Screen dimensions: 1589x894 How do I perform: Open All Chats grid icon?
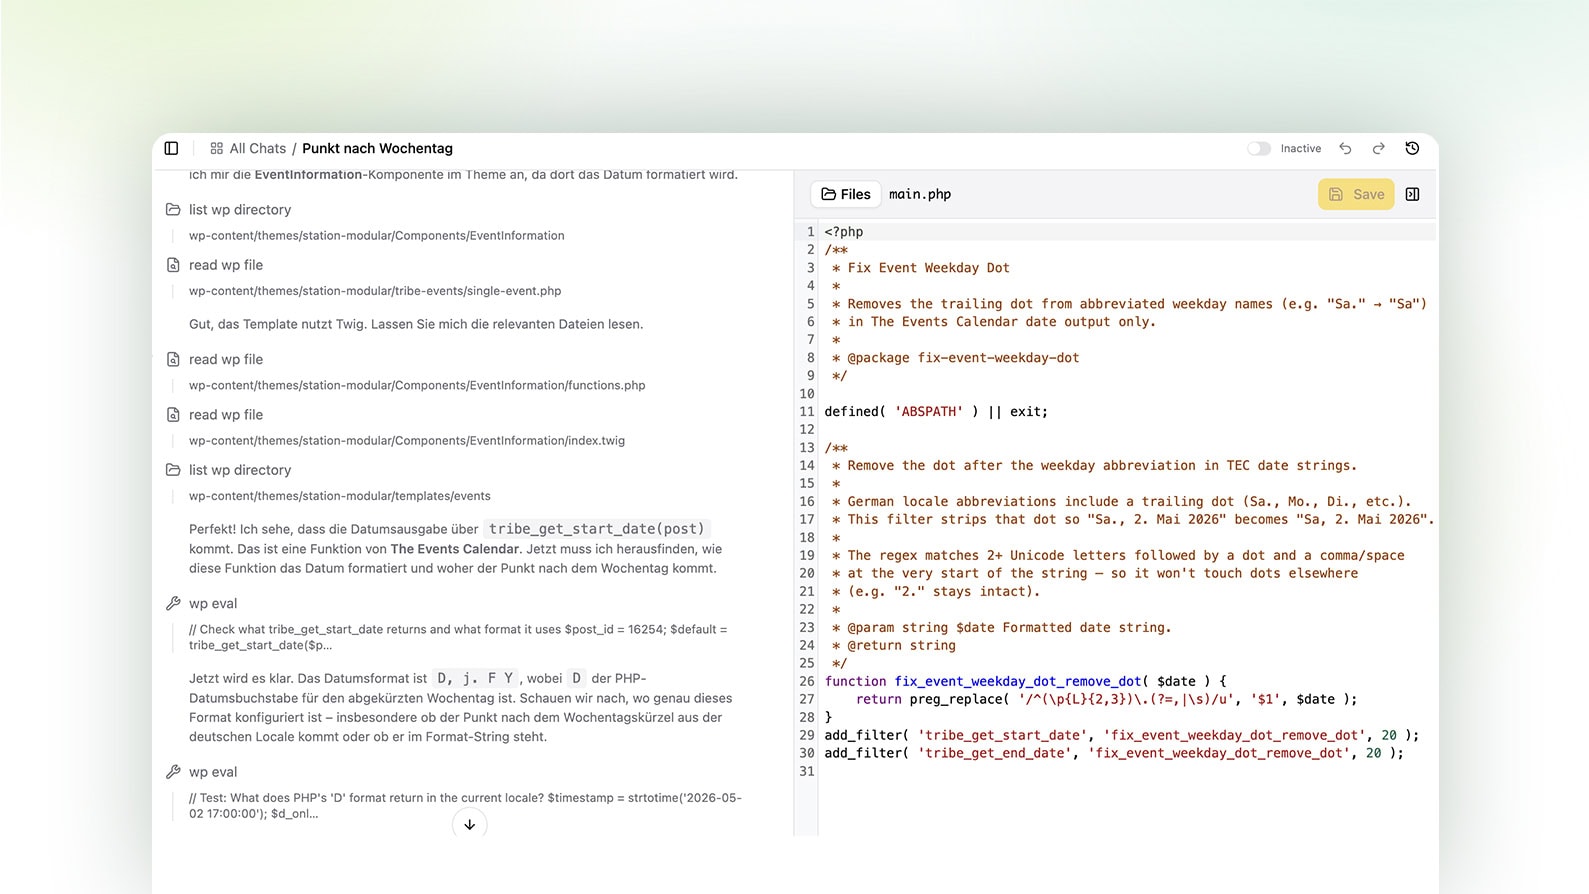pos(216,148)
